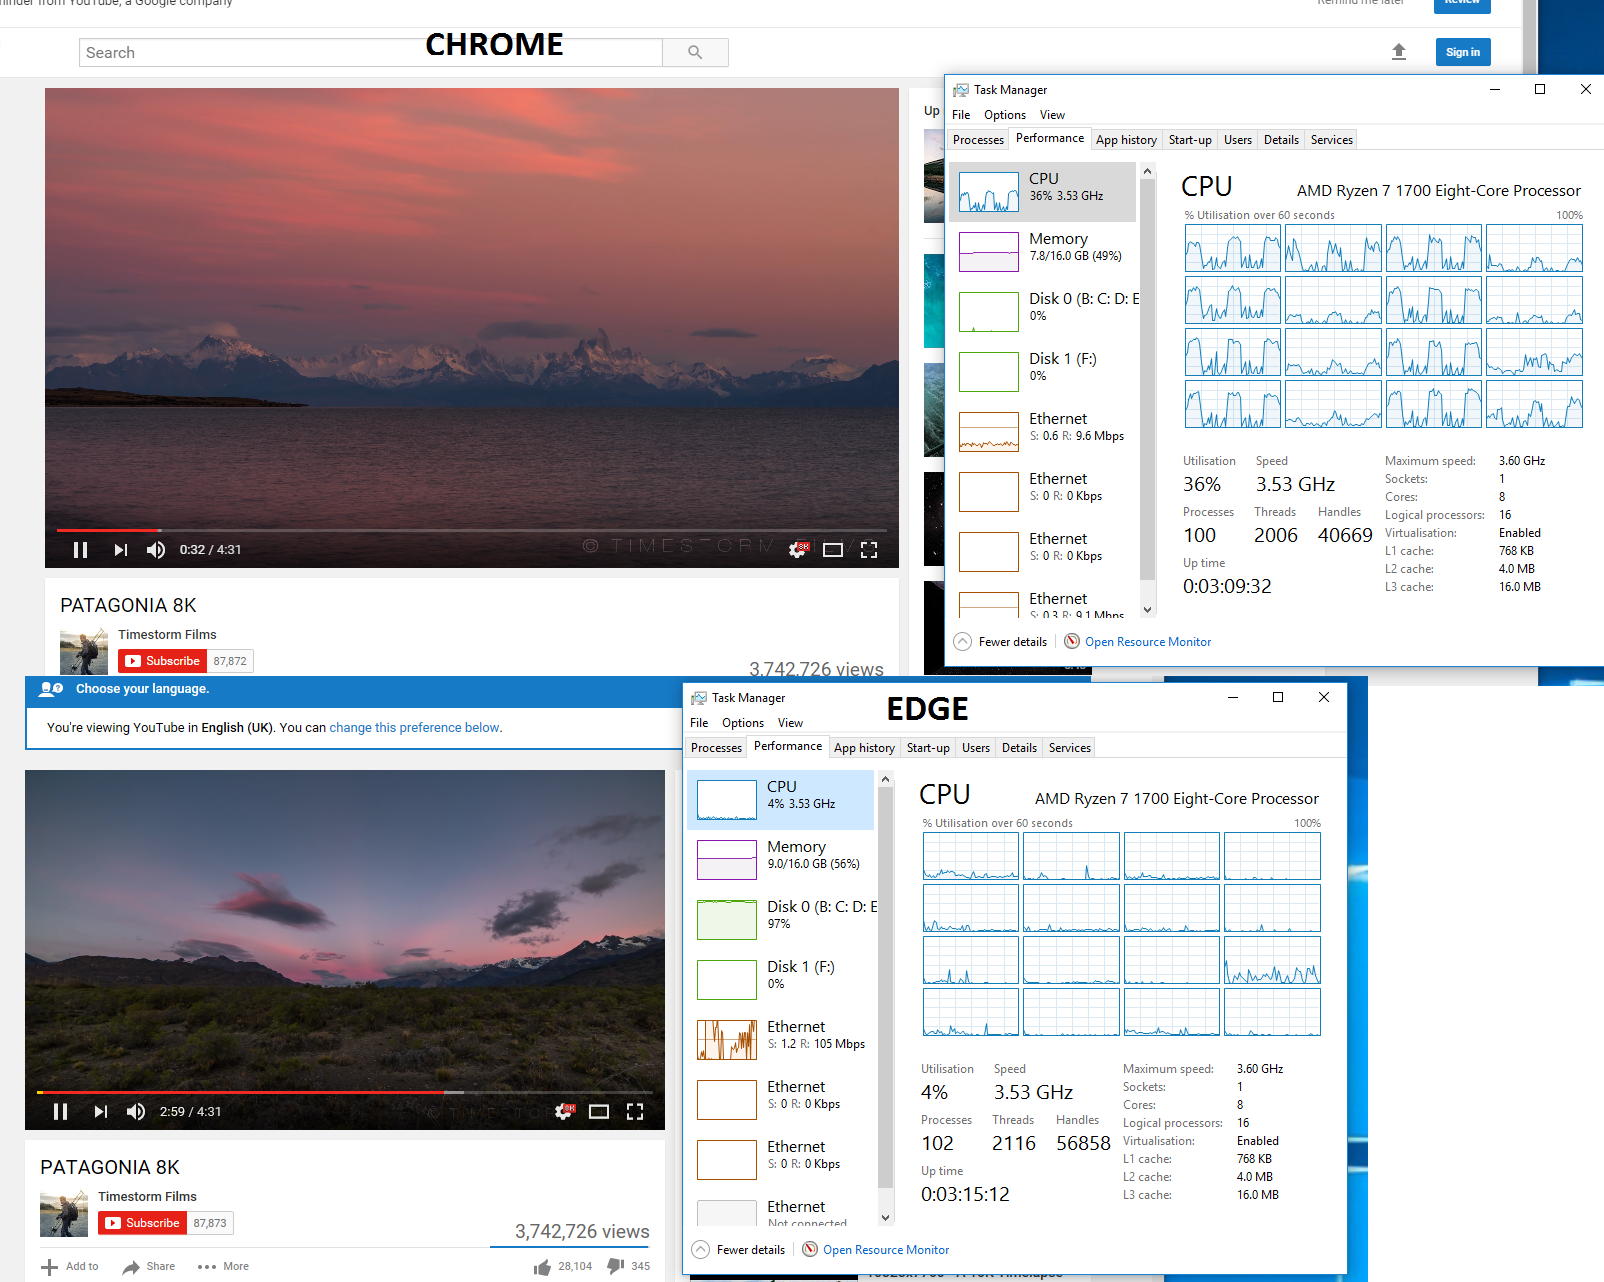The height and width of the screenshot is (1282, 1604).
Task: Select Disk 0 97% in lower Task Manager
Action: click(780, 919)
